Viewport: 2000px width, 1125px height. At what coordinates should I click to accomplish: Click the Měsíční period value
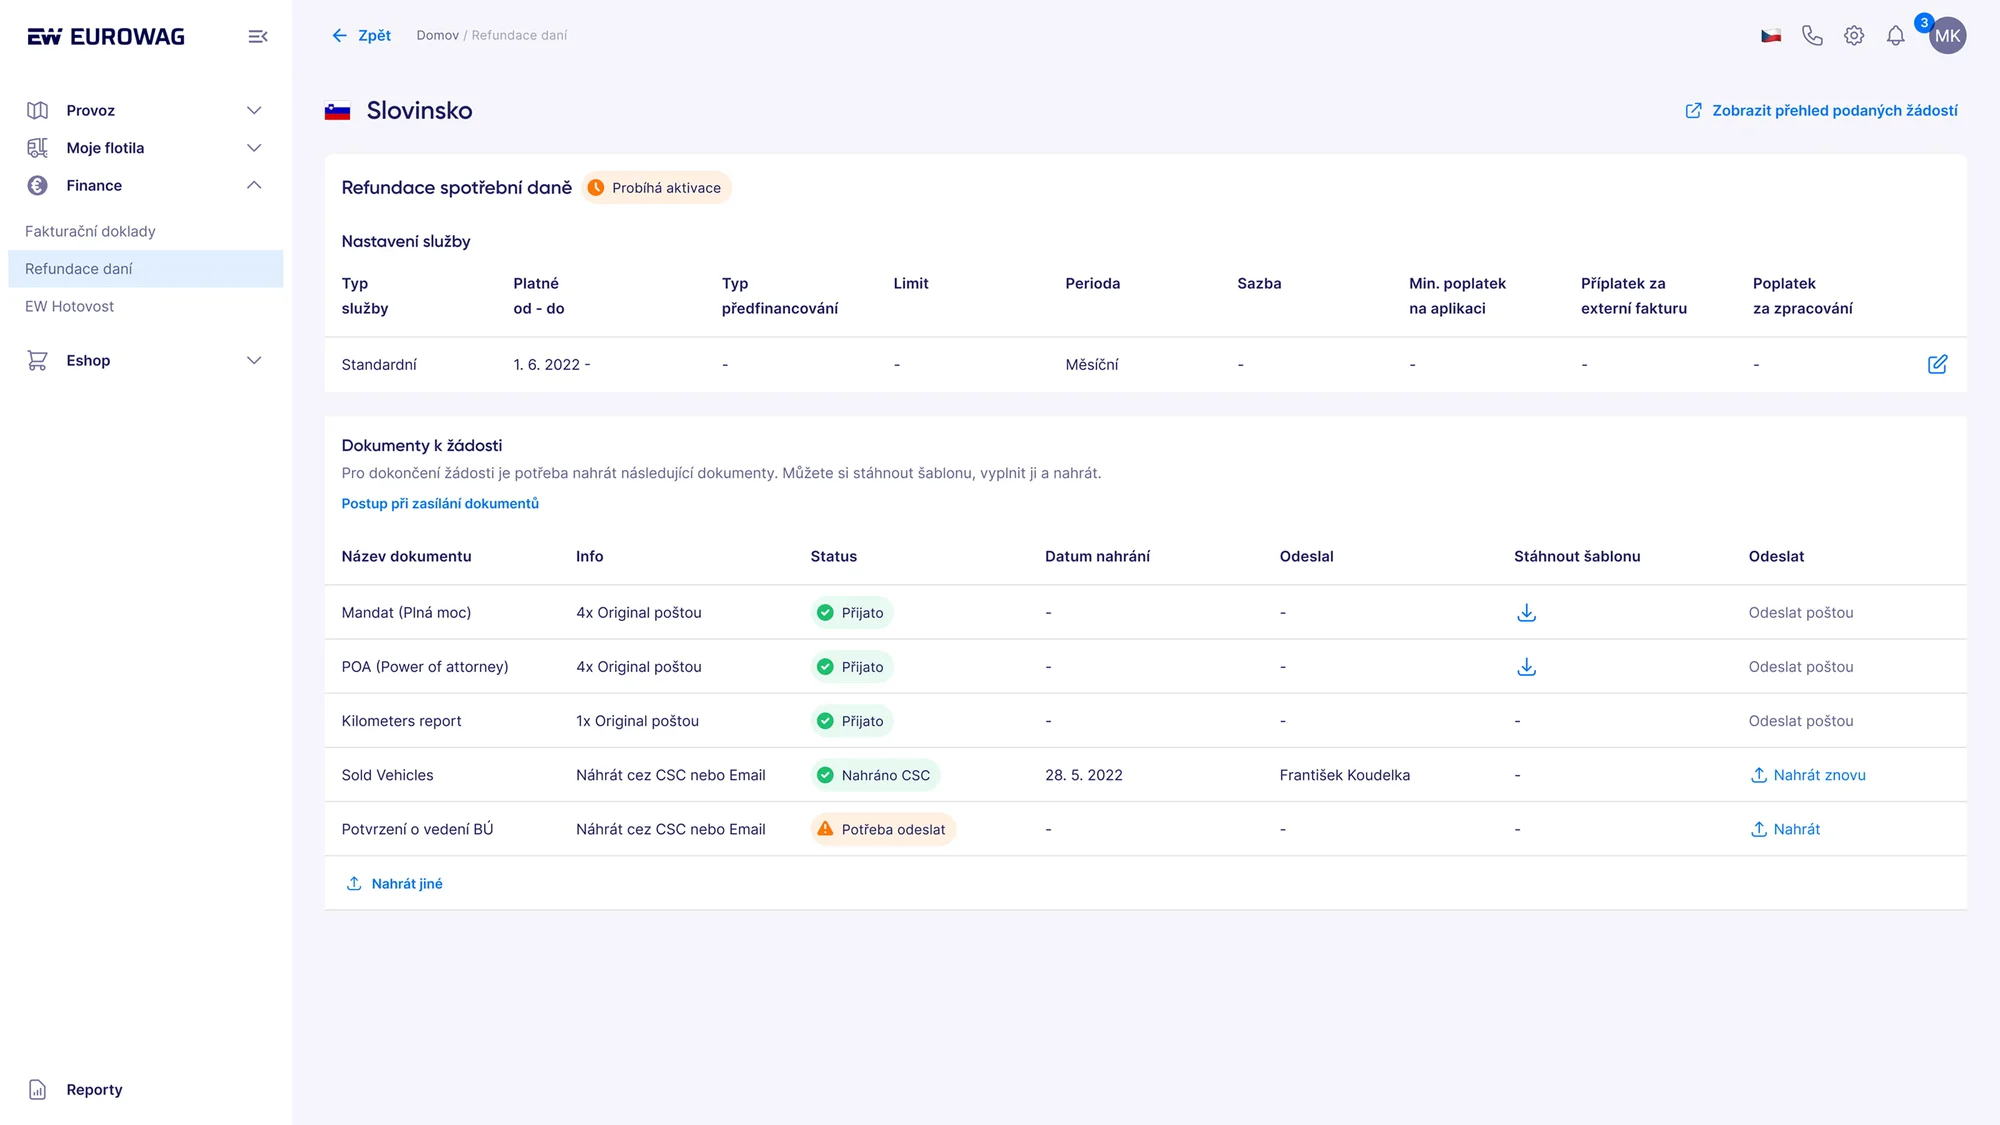(1092, 365)
